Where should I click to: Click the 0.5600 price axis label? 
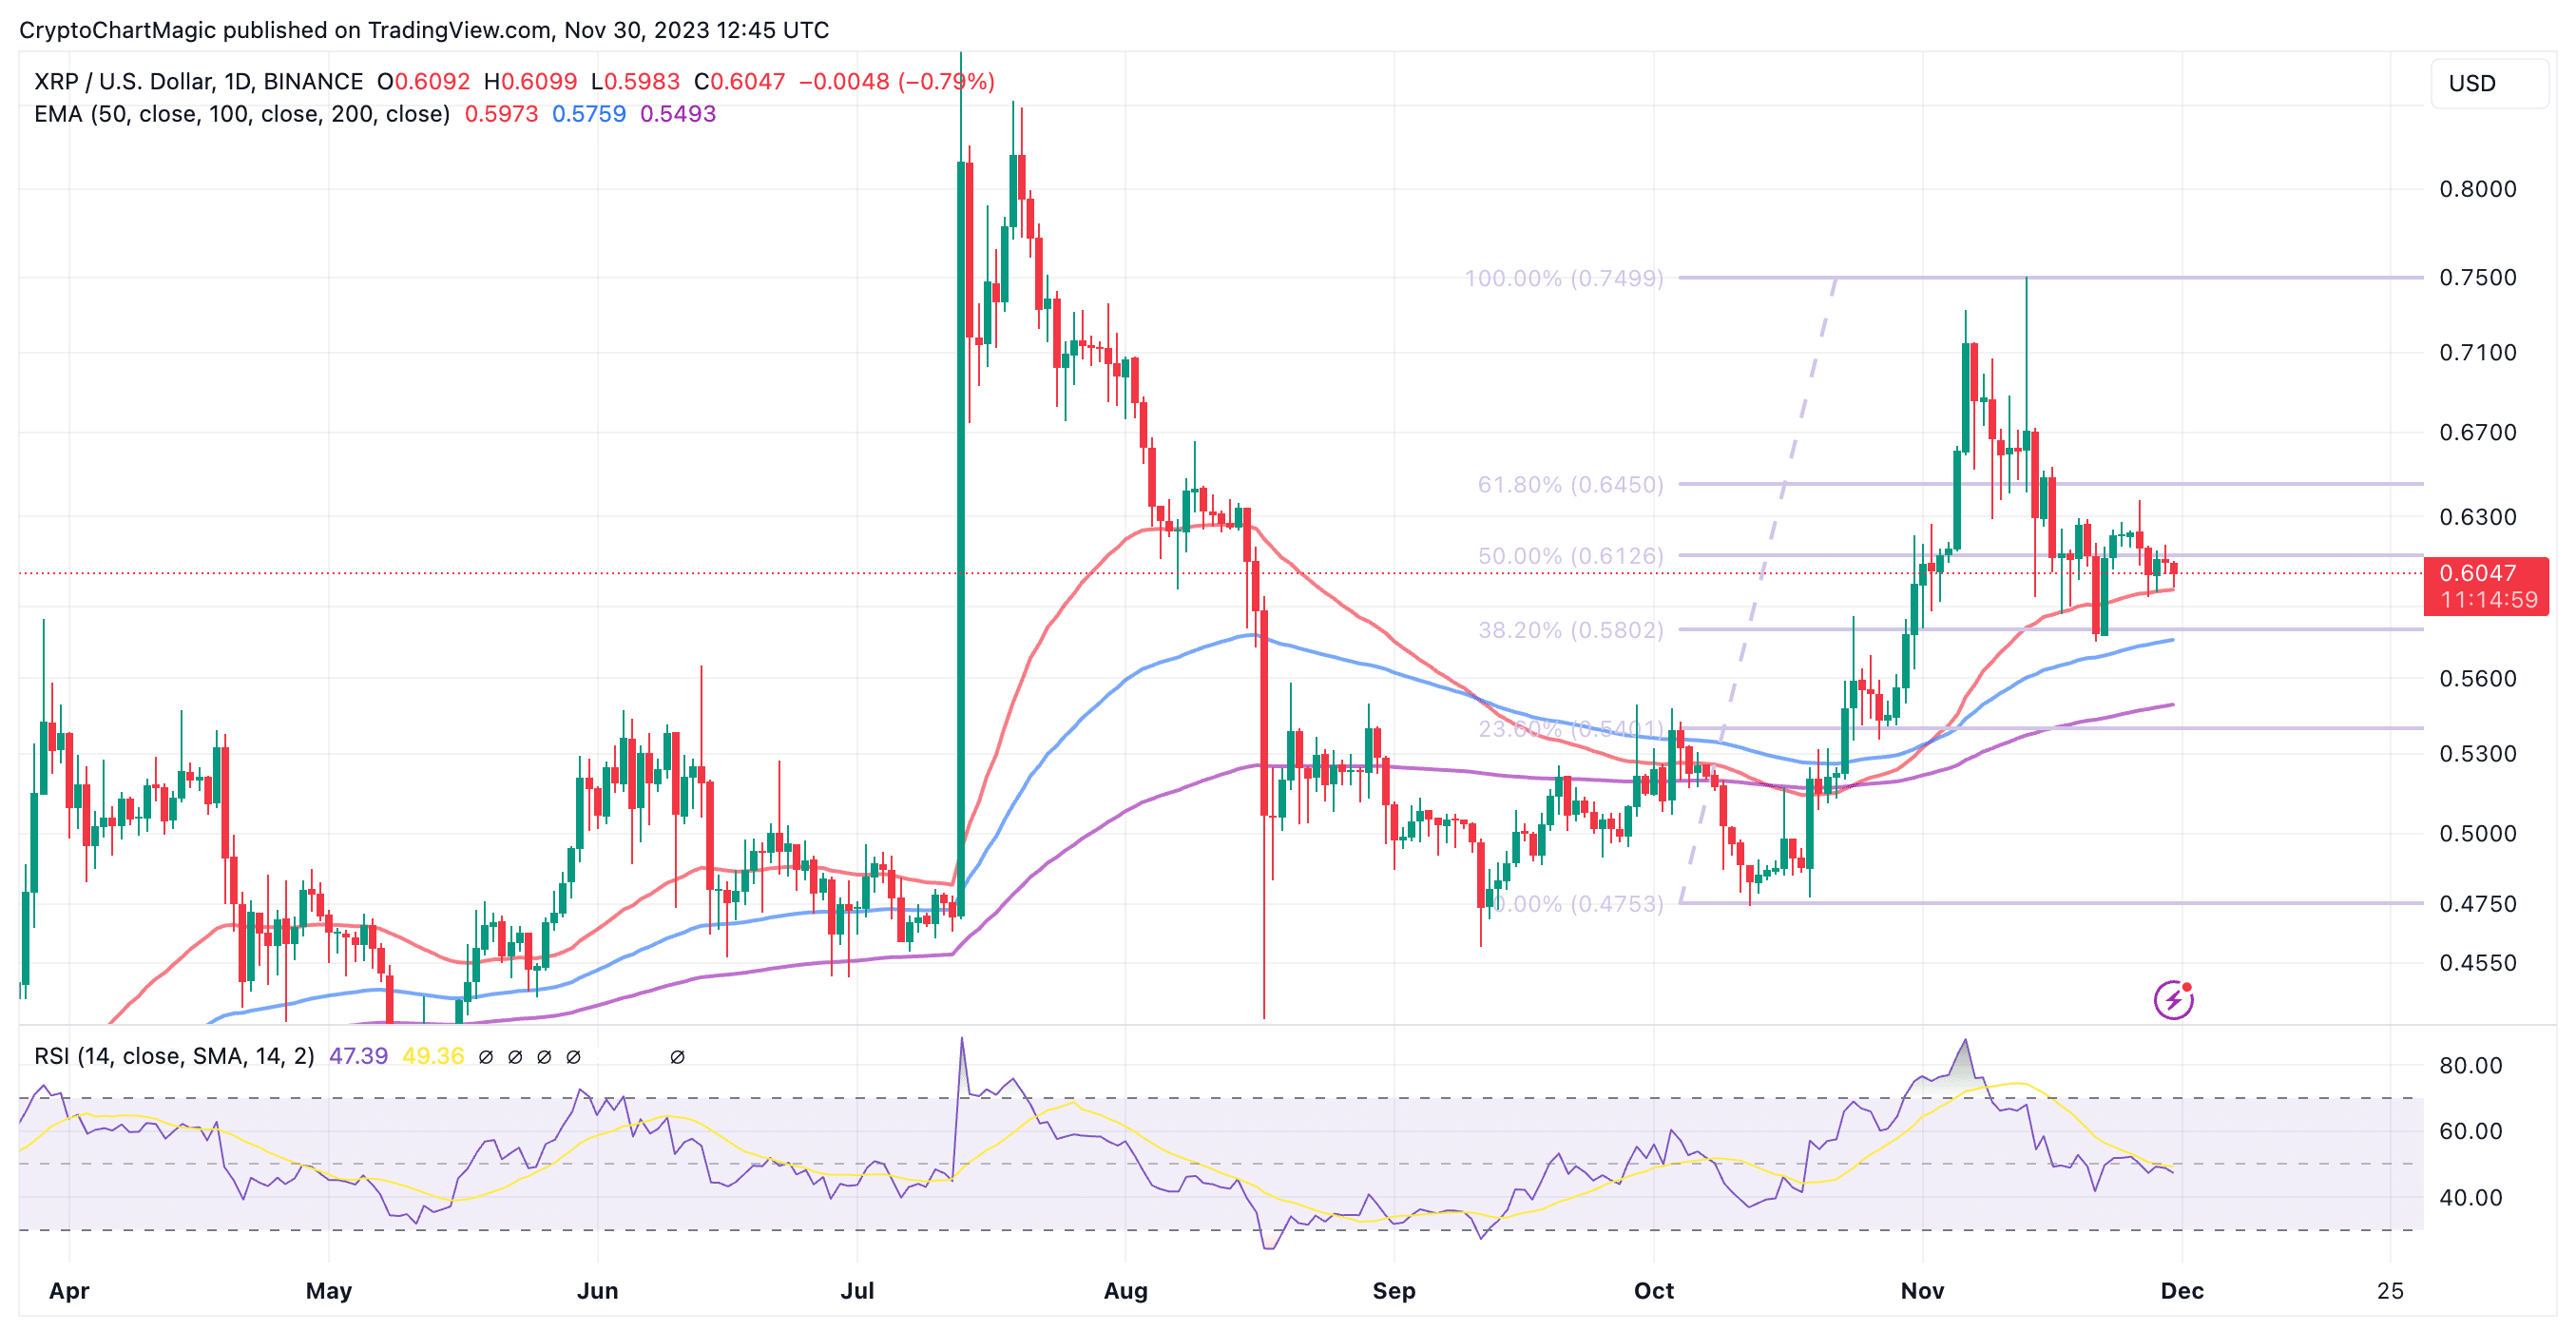click(x=2478, y=678)
